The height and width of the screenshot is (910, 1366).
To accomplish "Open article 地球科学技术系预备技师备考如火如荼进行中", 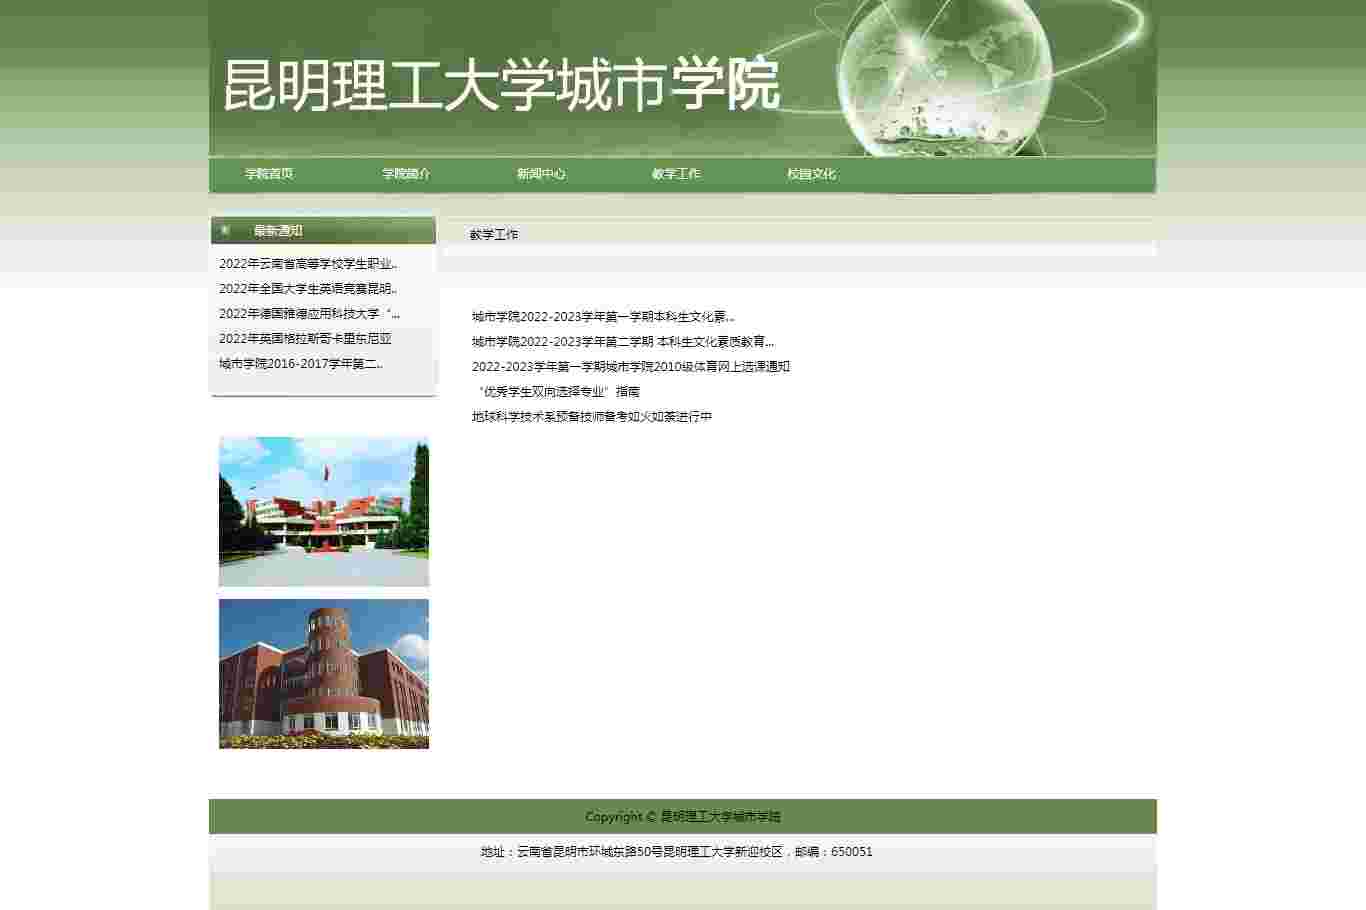I will pyautogui.click(x=592, y=417).
